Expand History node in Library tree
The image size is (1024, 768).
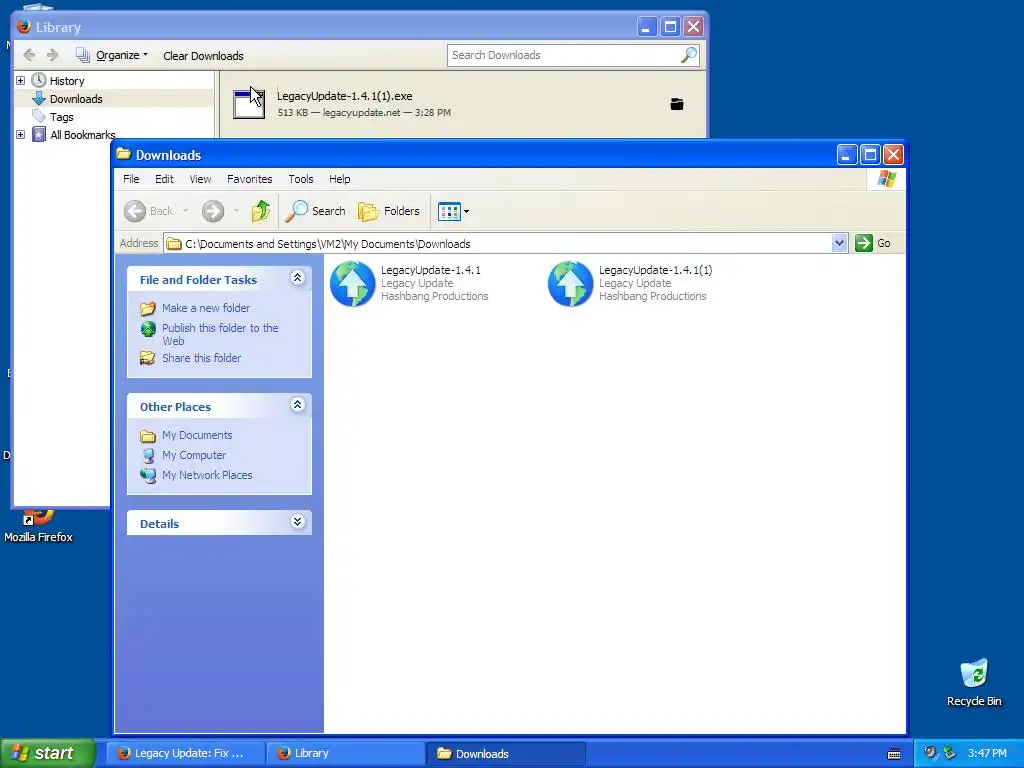20,80
